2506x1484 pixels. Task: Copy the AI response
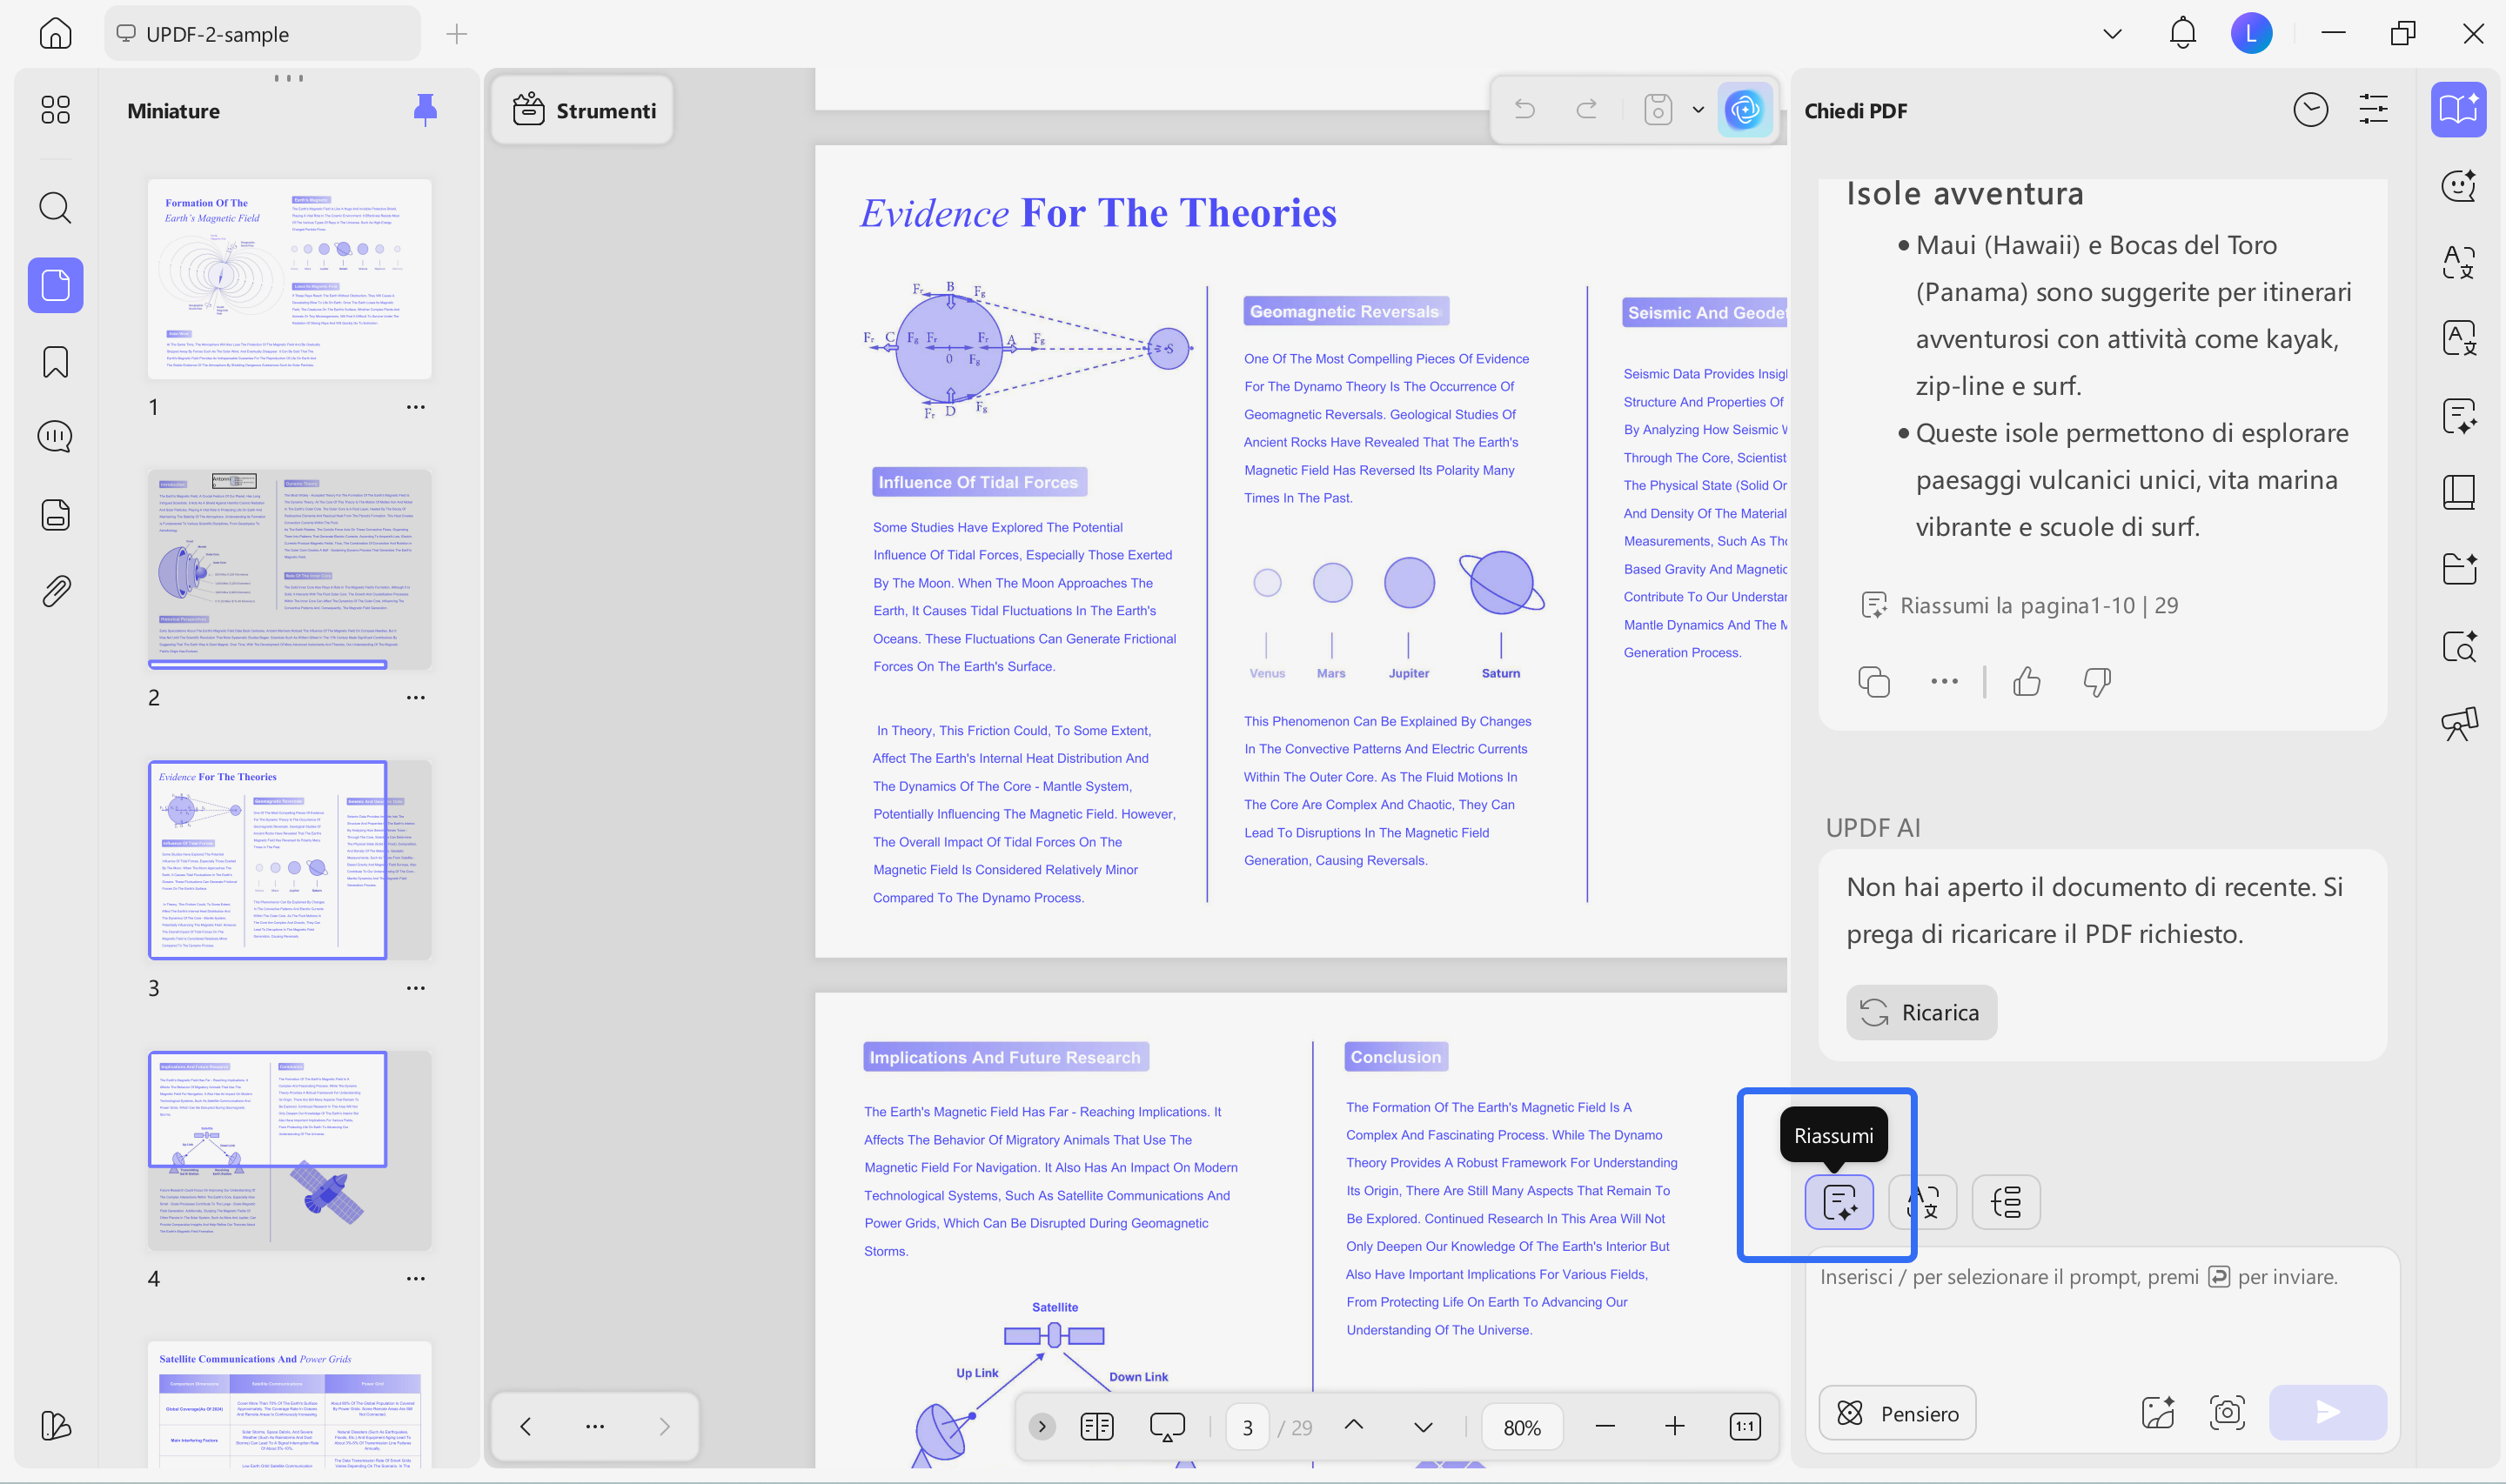click(x=1873, y=682)
